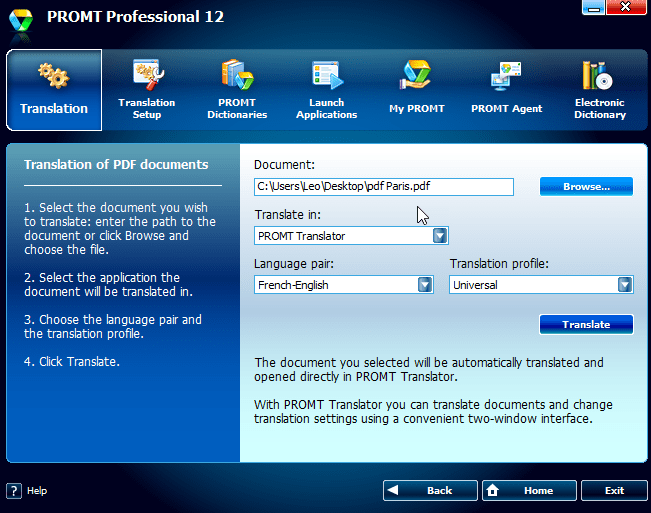Click the Help question mark icon
Image resolution: width=651 pixels, height=513 pixels.
(14, 491)
